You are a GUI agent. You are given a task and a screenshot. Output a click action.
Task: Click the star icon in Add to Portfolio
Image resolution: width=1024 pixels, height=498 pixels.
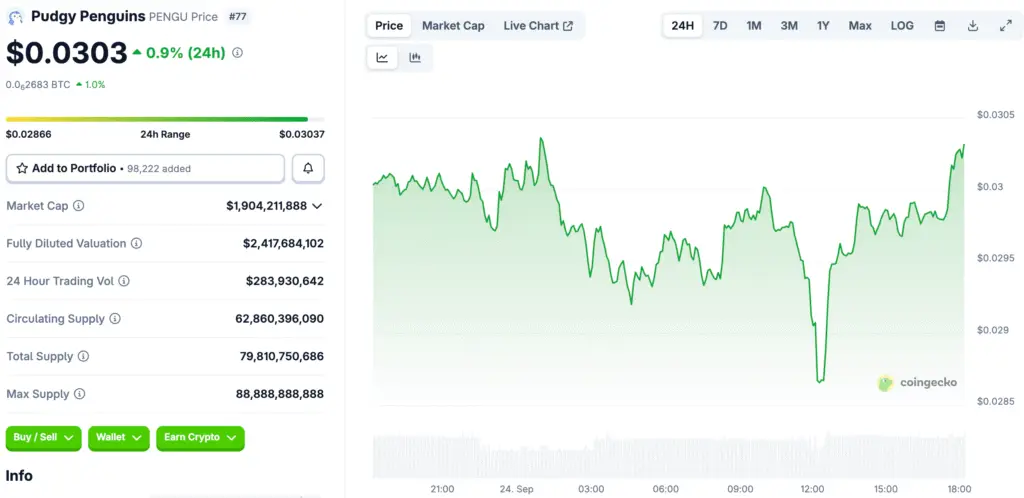pyautogui.click(x=22, y=168)
